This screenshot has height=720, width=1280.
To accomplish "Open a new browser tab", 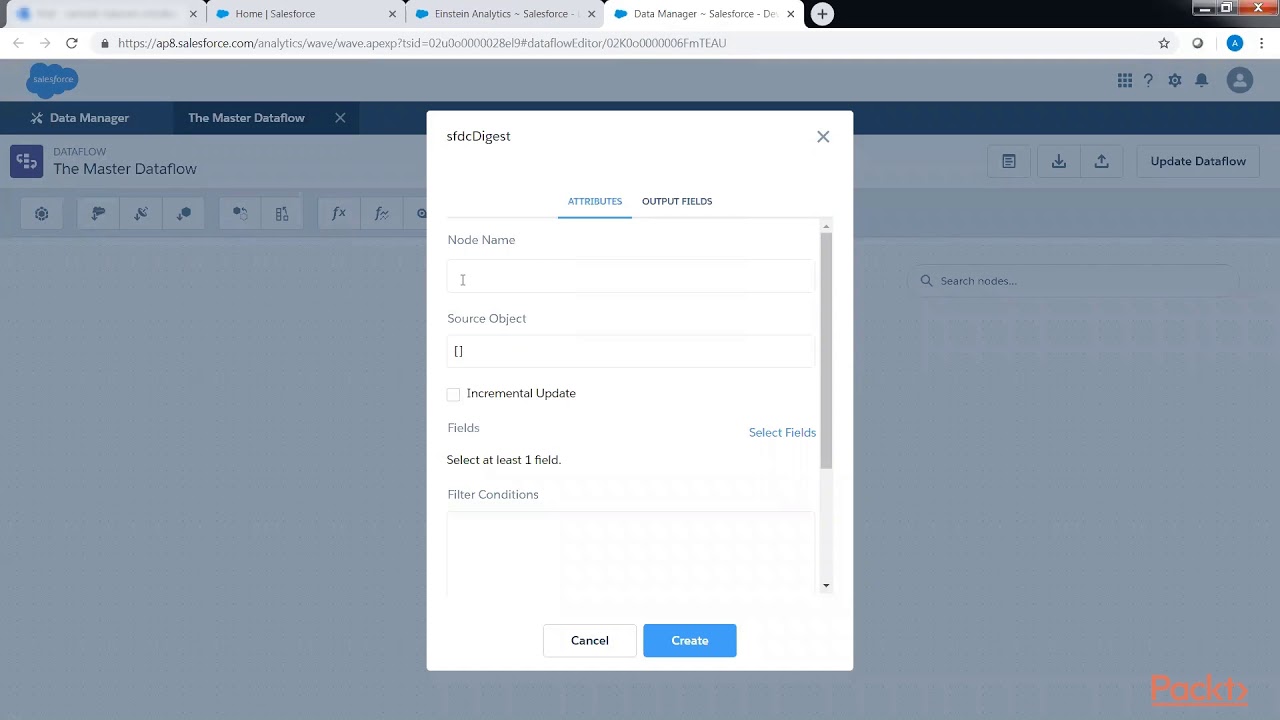I will tap(822, 14).
